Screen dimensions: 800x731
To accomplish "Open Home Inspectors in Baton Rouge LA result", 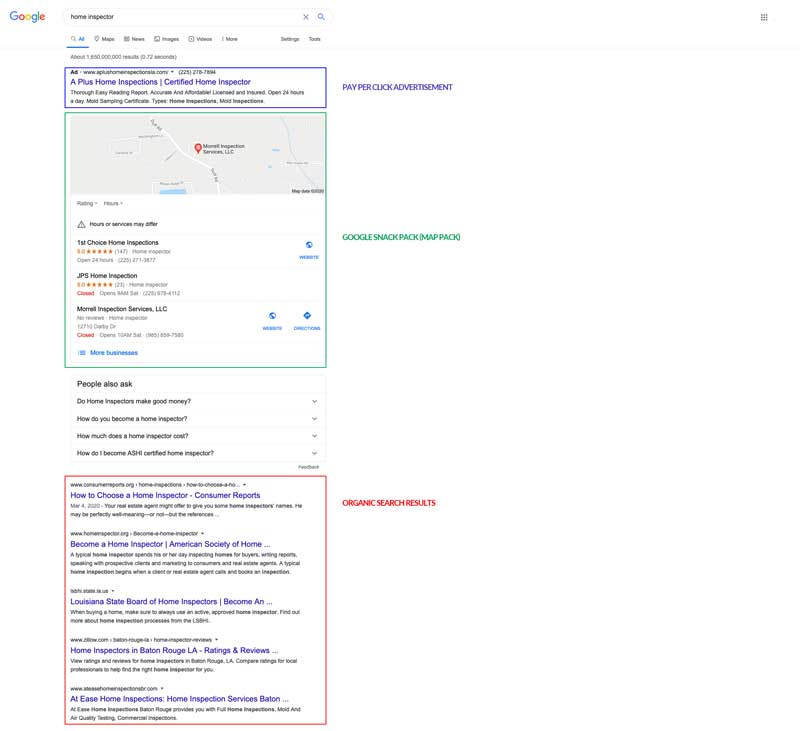I will 174,650.
